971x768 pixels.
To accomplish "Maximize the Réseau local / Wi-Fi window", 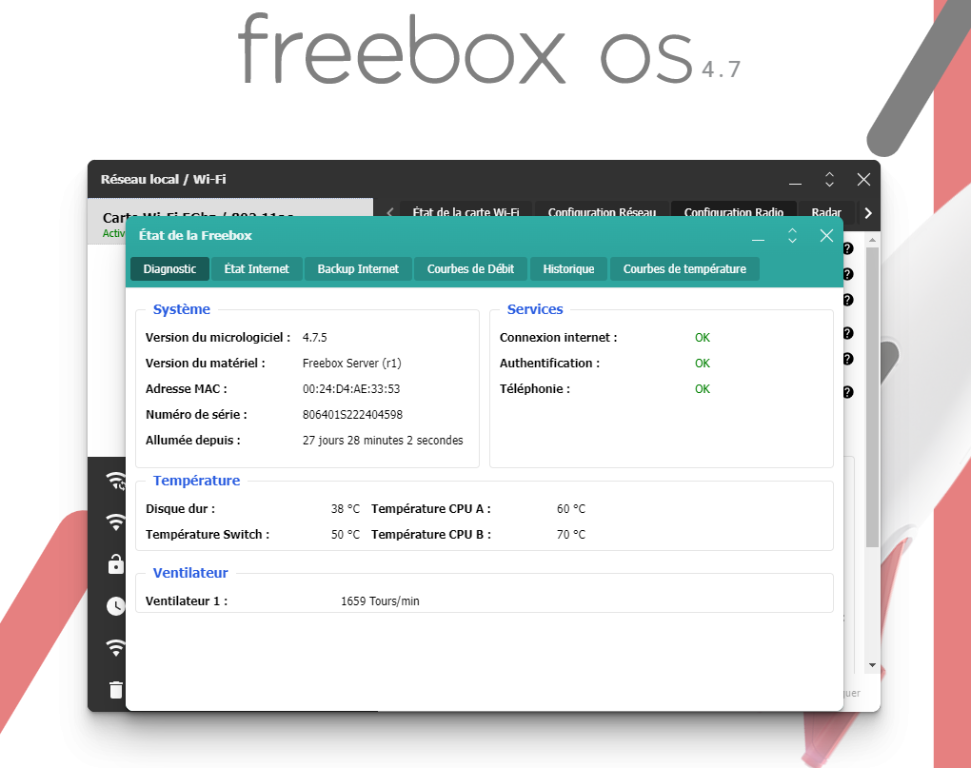I will click(829, 180).
